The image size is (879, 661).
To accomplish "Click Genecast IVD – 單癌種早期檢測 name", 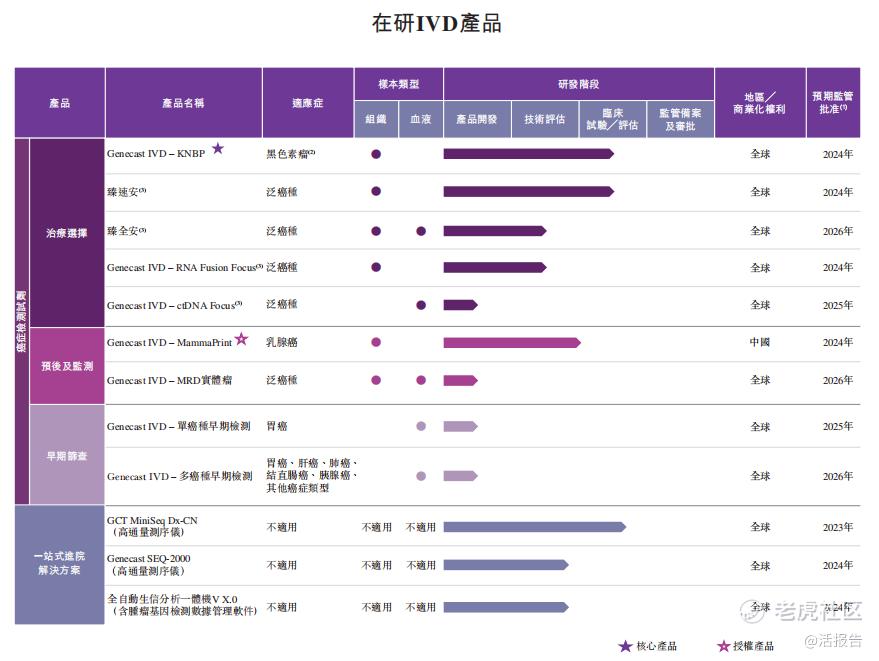I will [x=179, y=427].
